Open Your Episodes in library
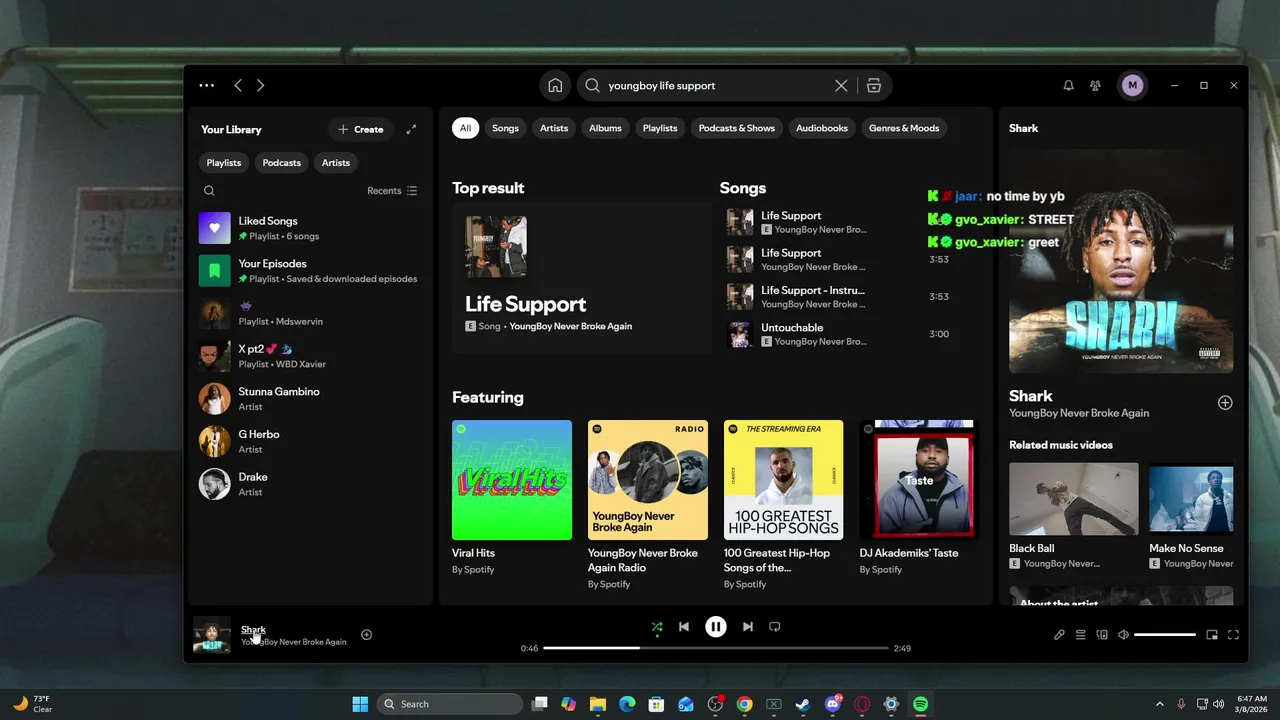This screenshot has height=720, width=1280. 311,271
